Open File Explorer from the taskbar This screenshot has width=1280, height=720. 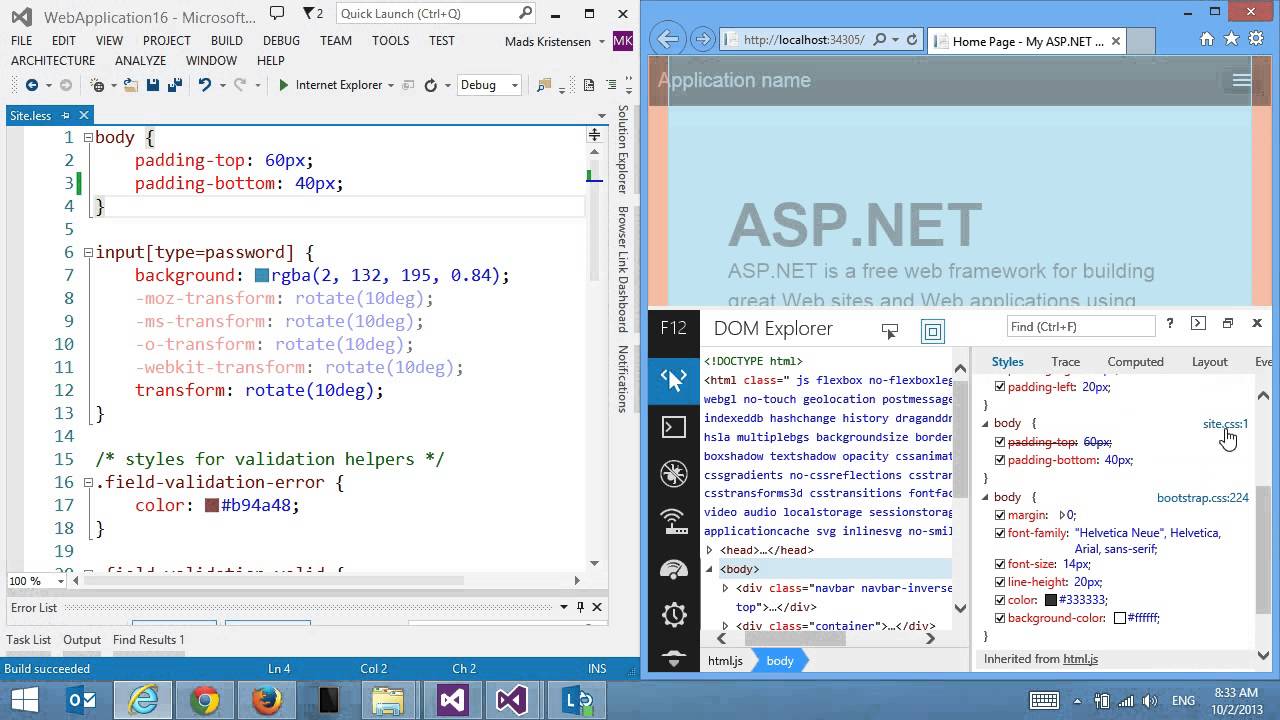pyautogui.click(x=388, y=700)
